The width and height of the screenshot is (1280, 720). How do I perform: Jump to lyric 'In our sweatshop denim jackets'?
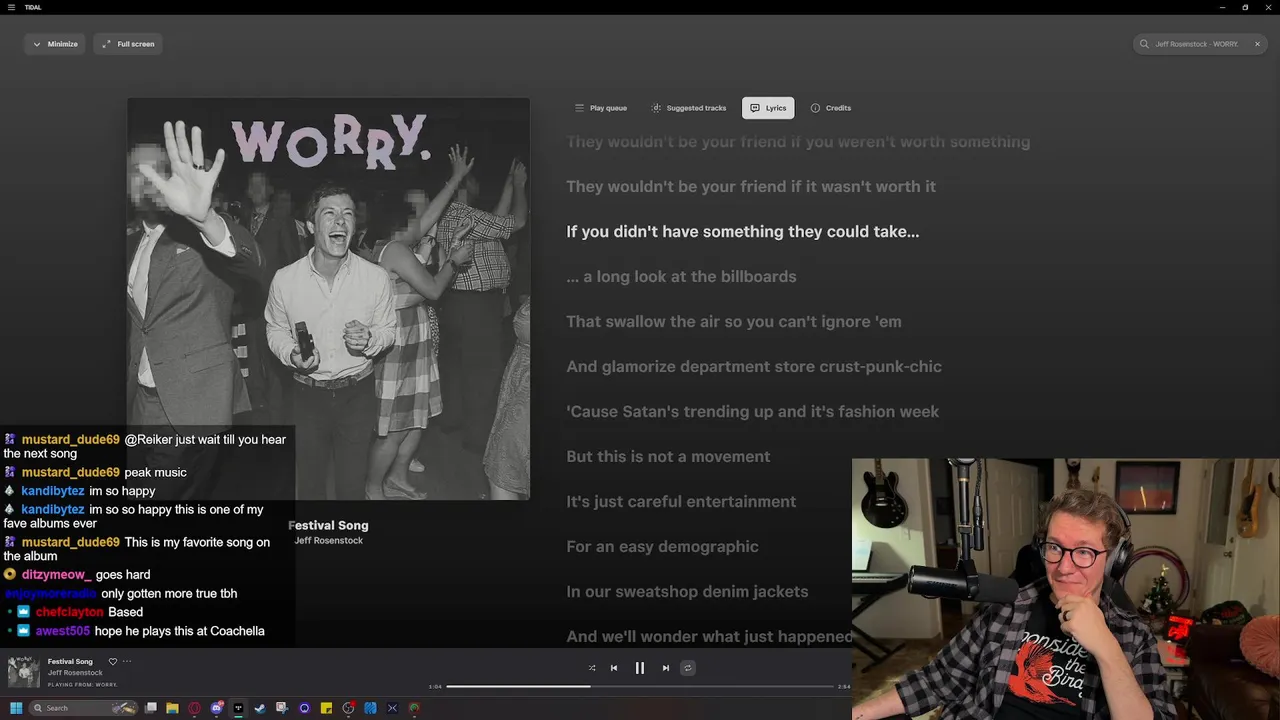(x=687, y=592)
